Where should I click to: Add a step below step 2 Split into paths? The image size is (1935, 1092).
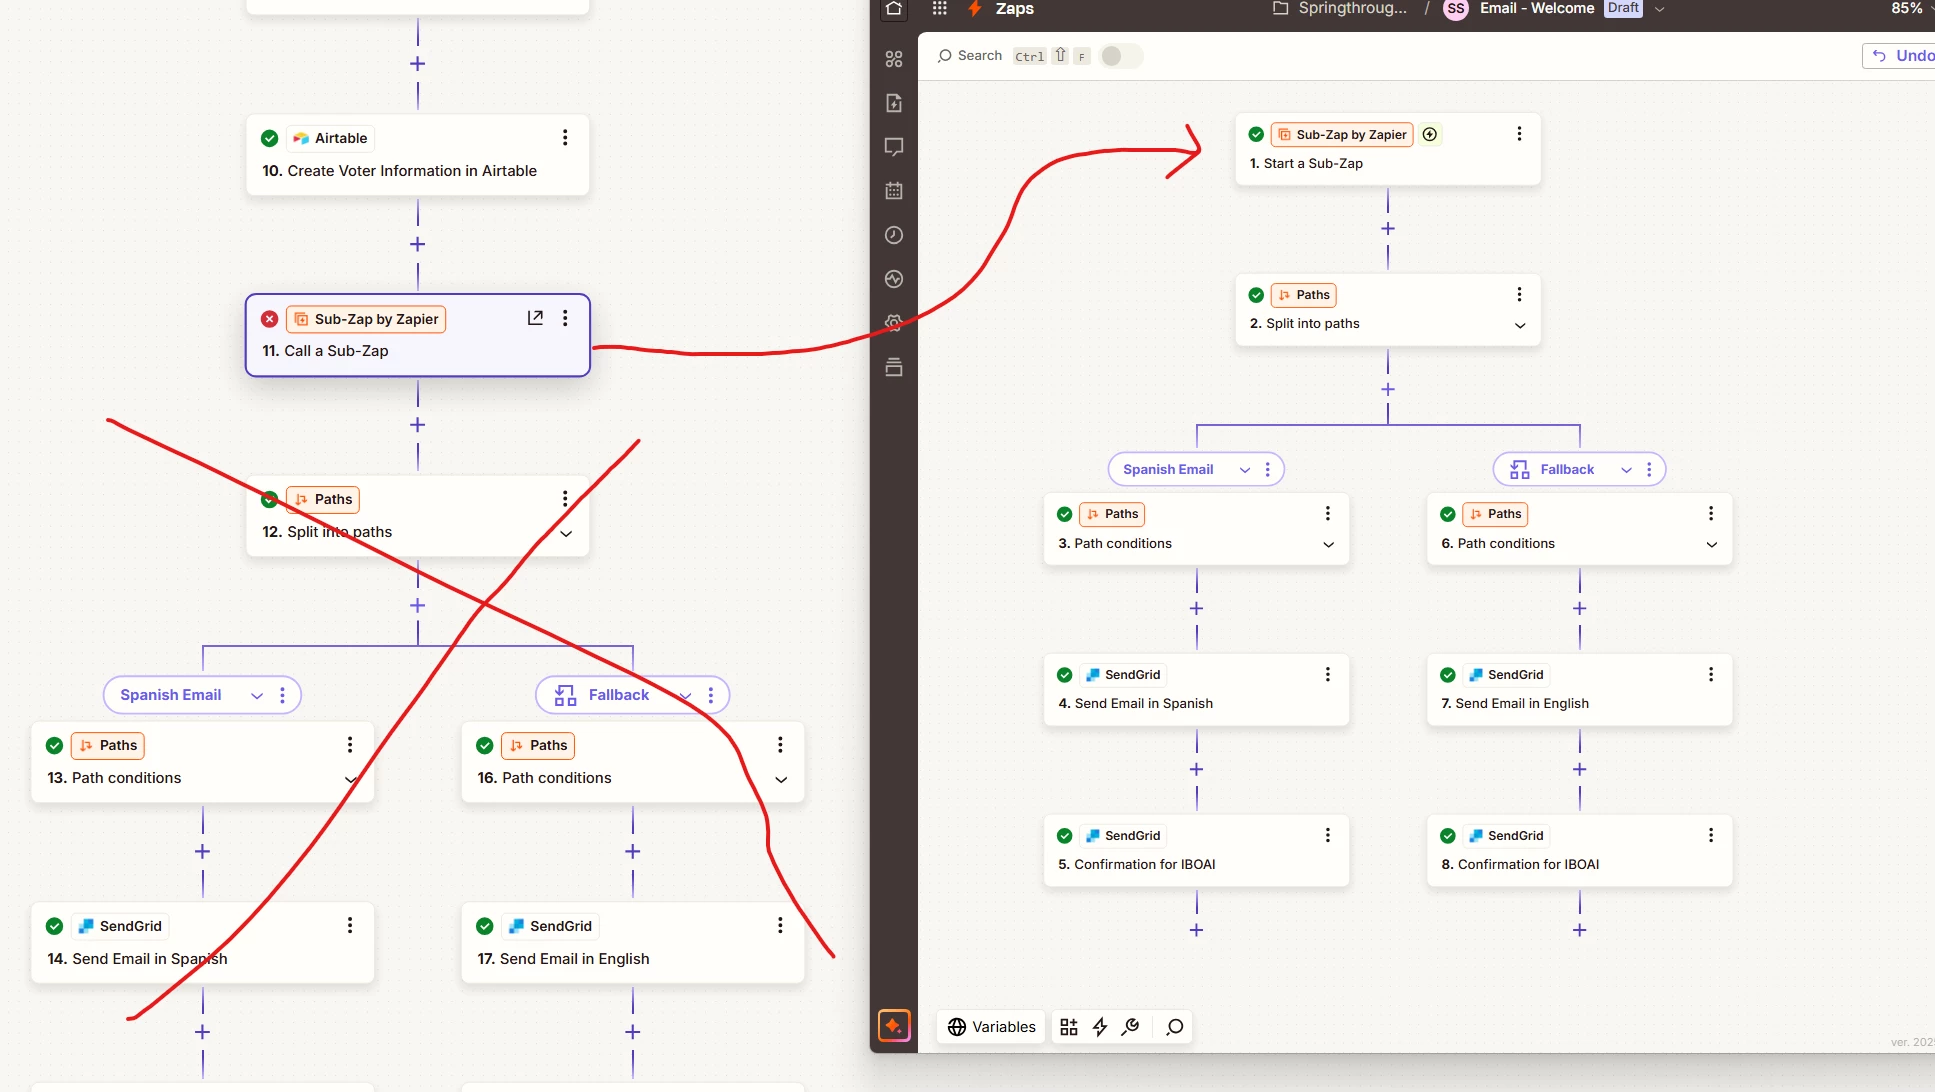pos(1388,389)
